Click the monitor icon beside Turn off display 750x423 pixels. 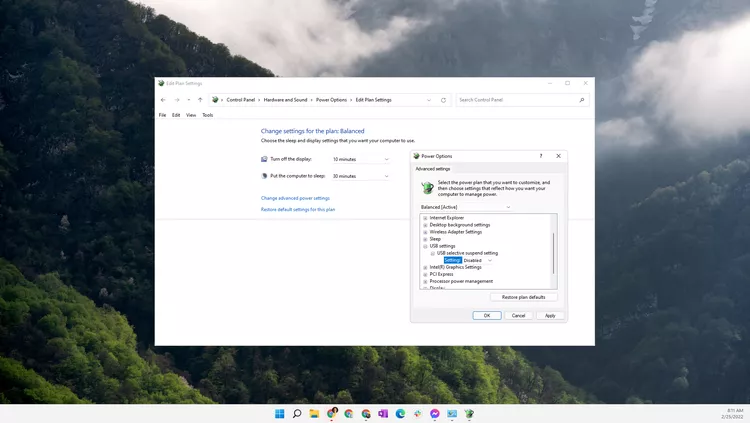tap(264, 159)
